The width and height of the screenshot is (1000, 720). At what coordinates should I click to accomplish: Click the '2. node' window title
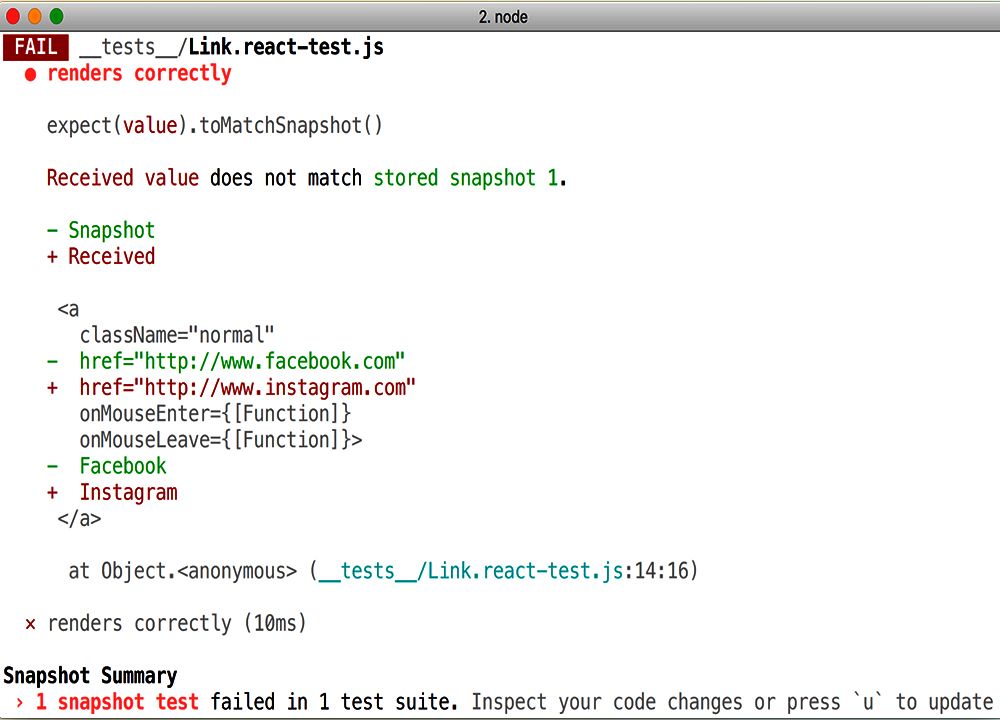[x=503, y=17]
